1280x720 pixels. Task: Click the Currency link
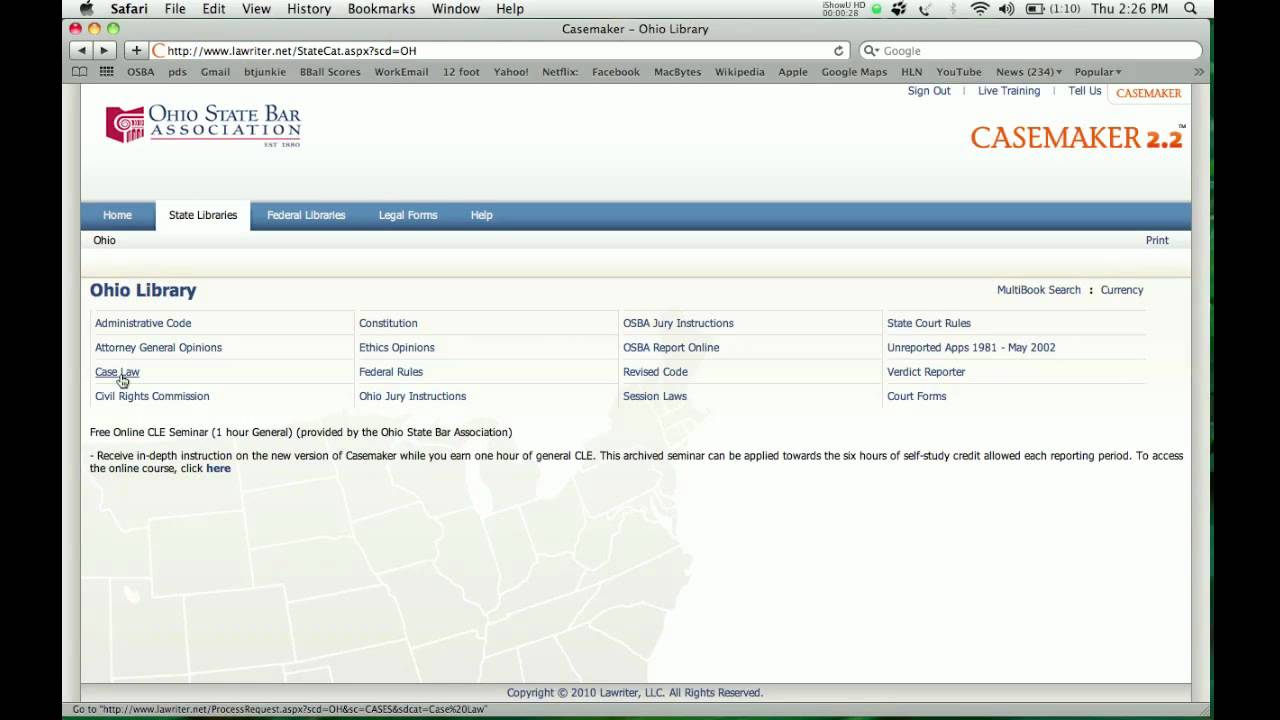(x=1122, y=290)
